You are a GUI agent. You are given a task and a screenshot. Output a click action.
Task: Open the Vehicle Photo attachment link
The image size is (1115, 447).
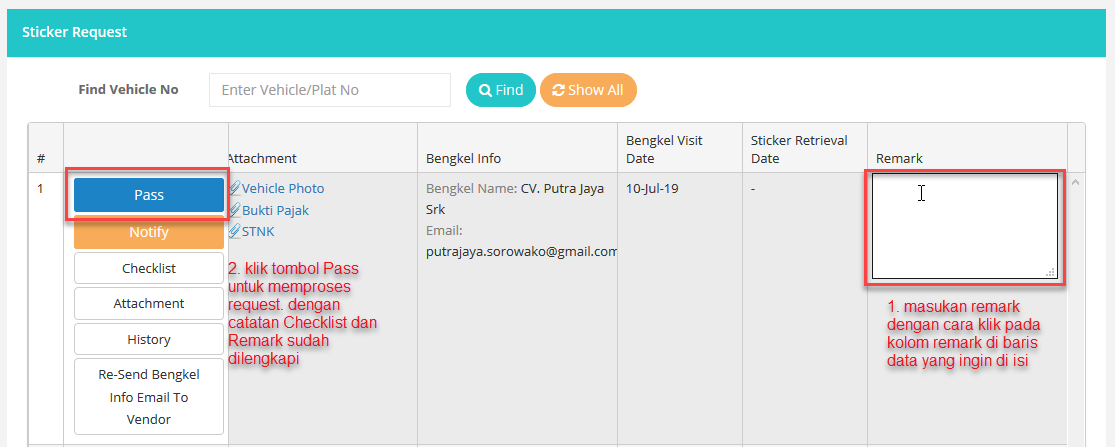[283, 188]
